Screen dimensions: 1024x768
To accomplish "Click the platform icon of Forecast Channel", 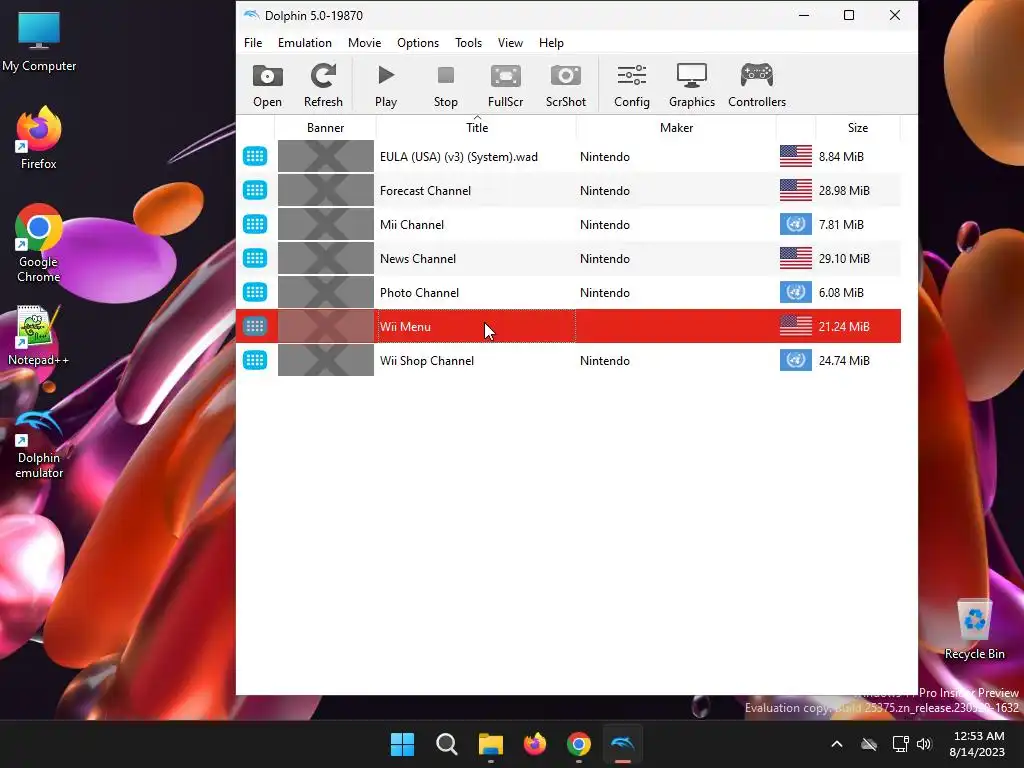I will pyautogui.click(x=255, y=190).
